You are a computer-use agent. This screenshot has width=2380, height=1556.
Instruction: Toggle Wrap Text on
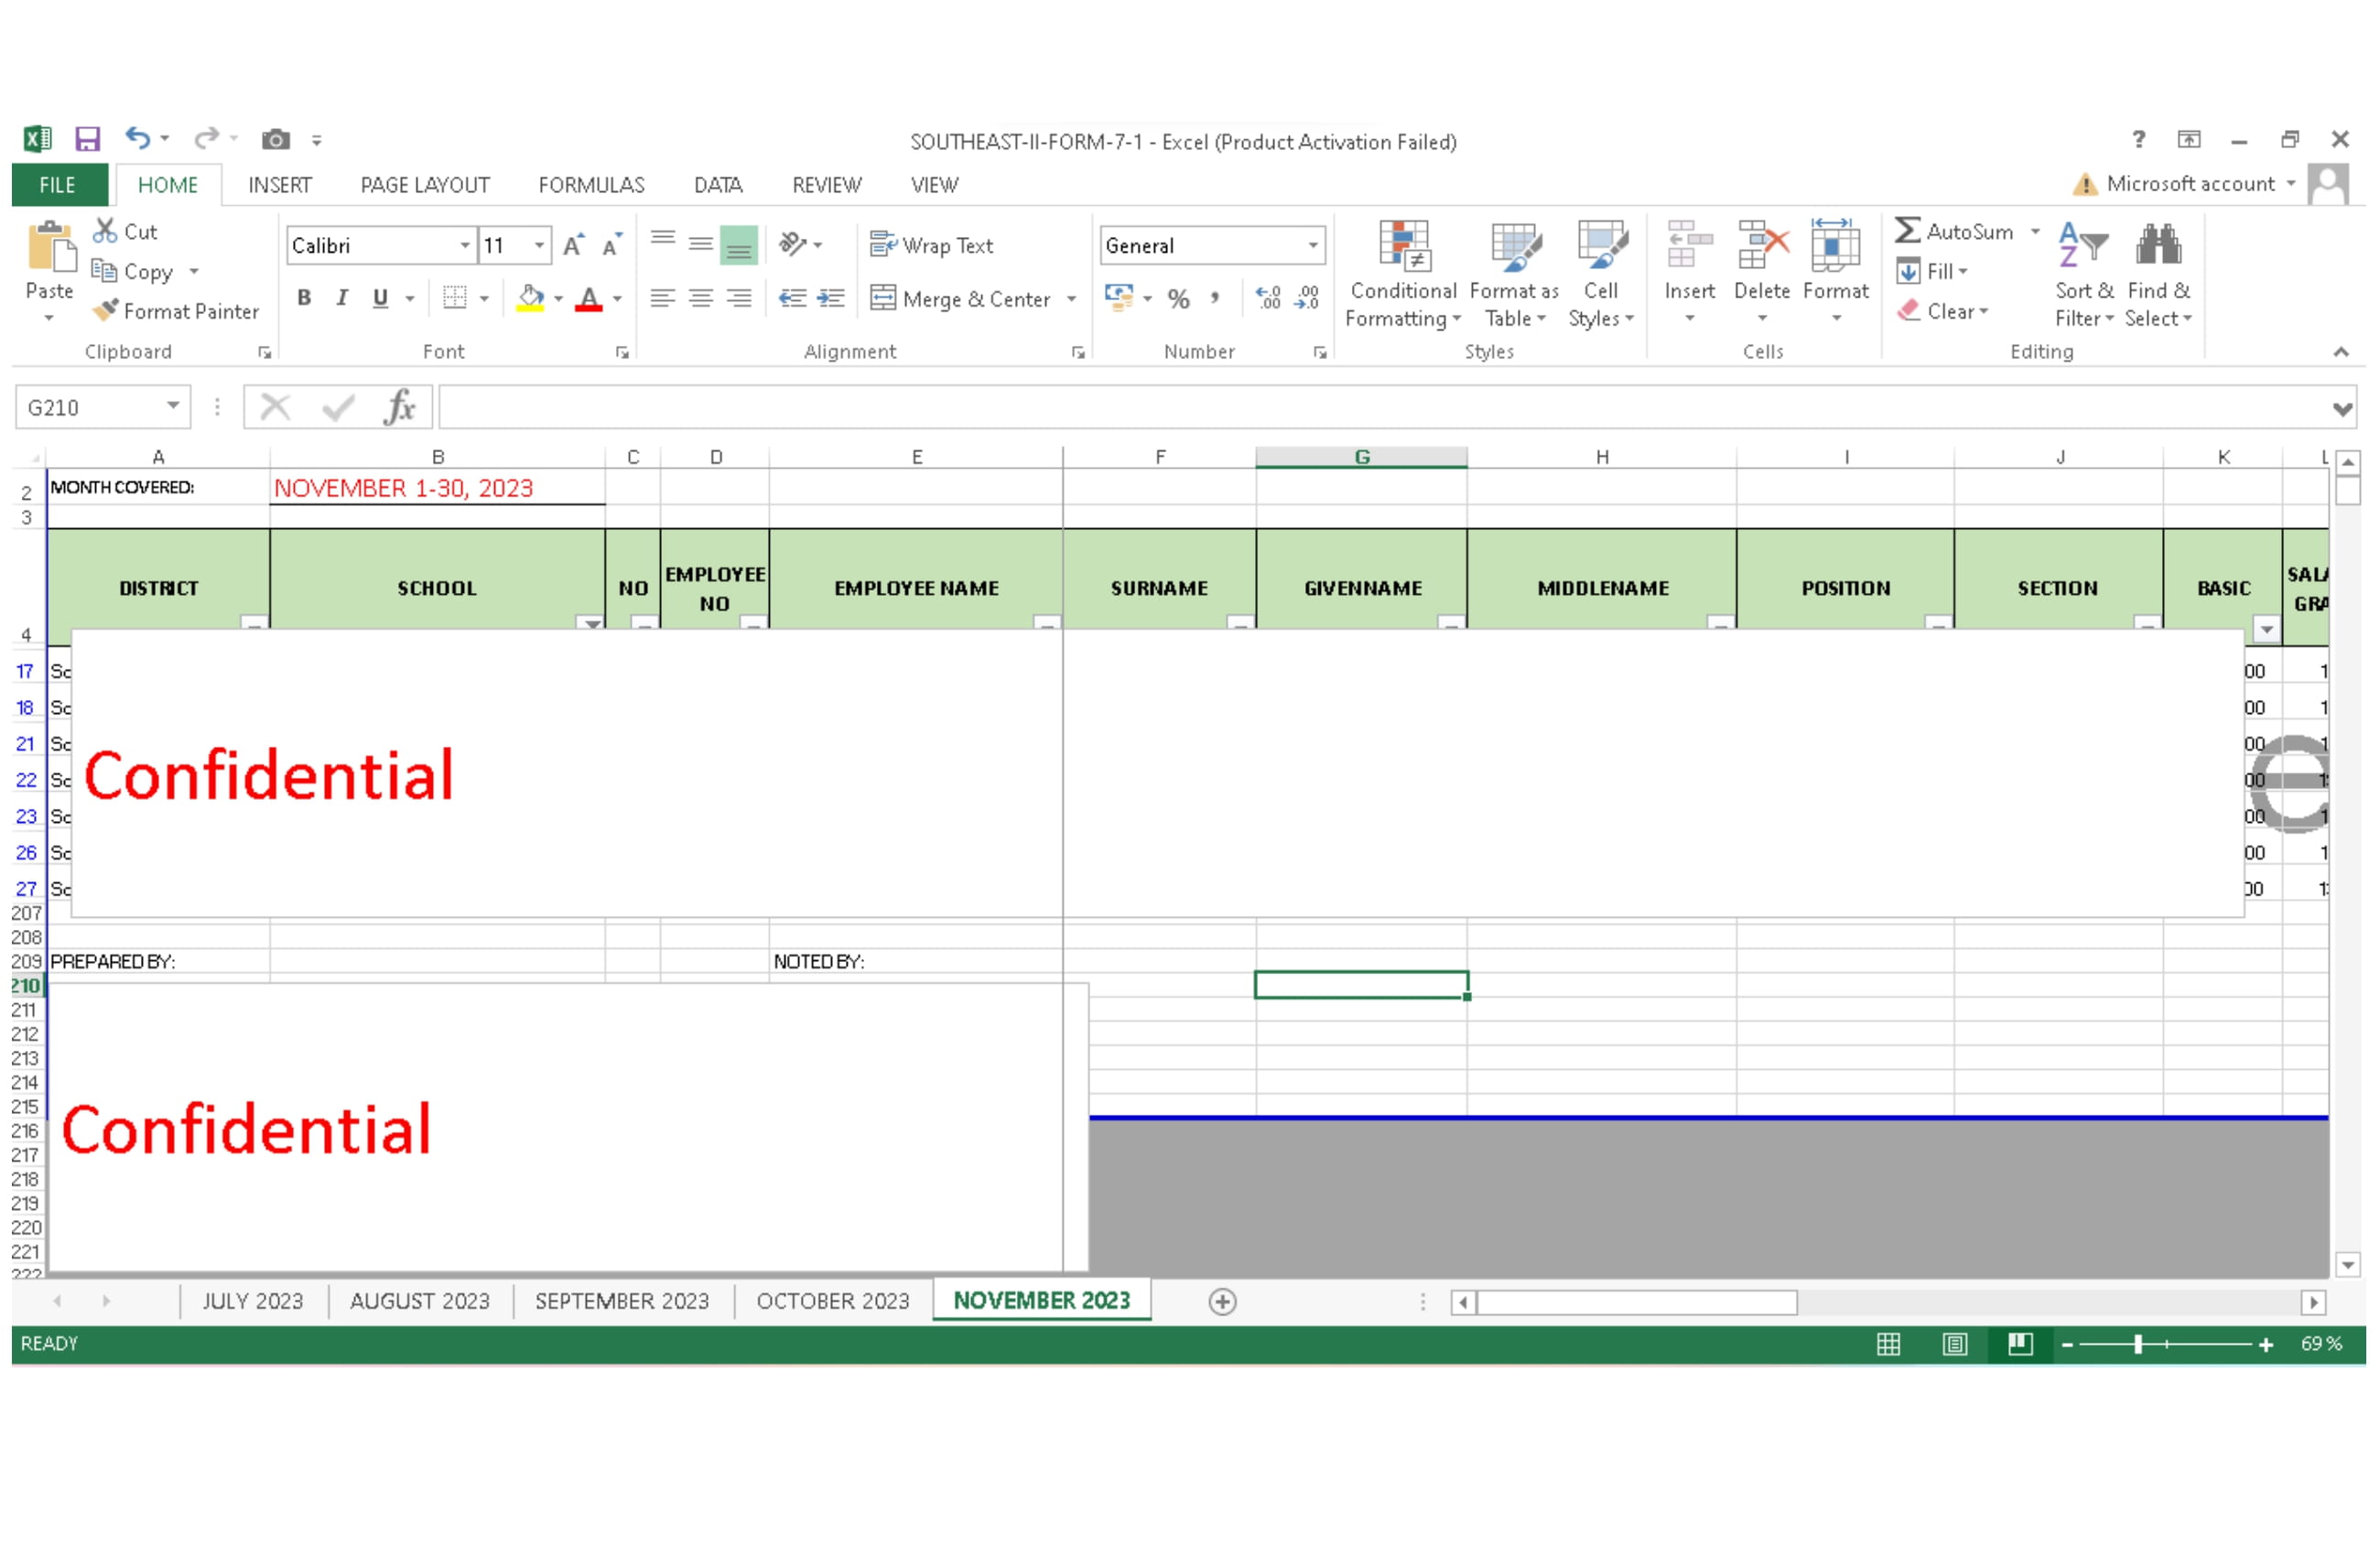pos(932,245)
